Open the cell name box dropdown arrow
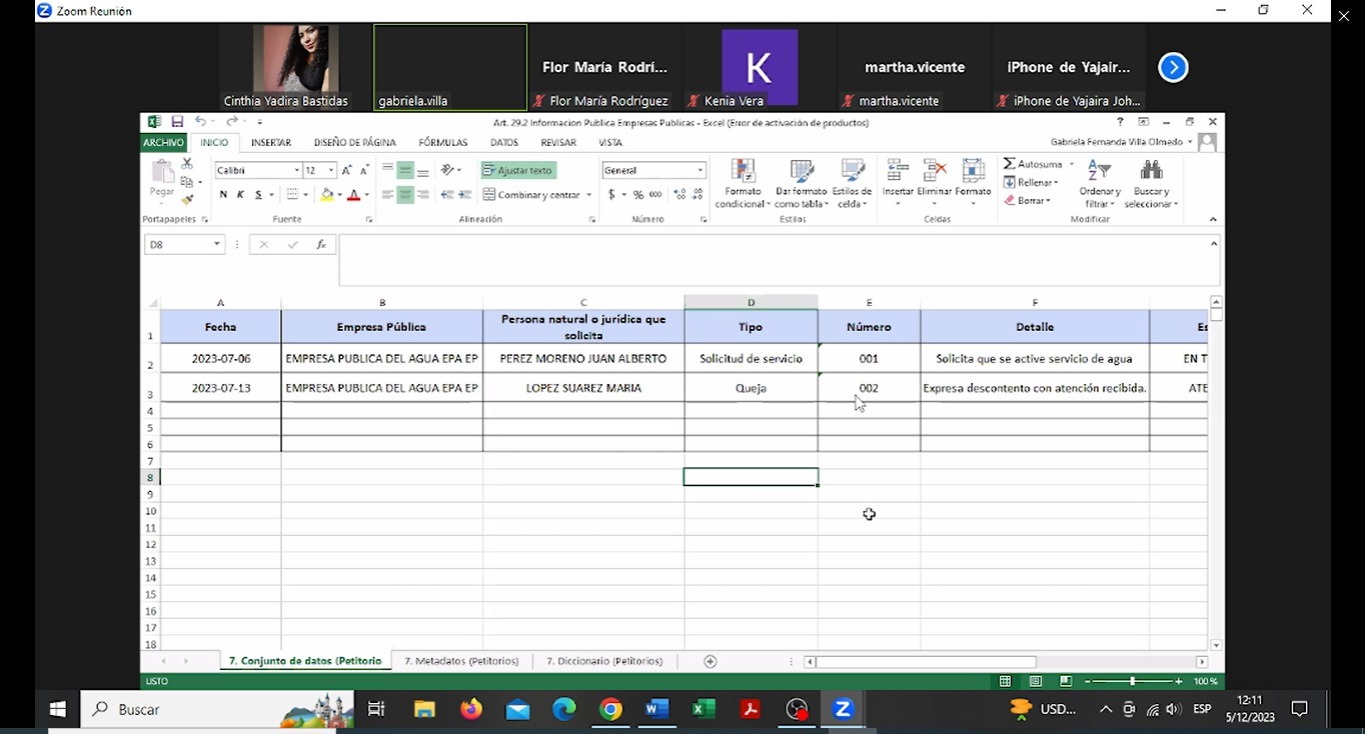The height and width of the screenshot is (734, 1365). click(217, 245)
